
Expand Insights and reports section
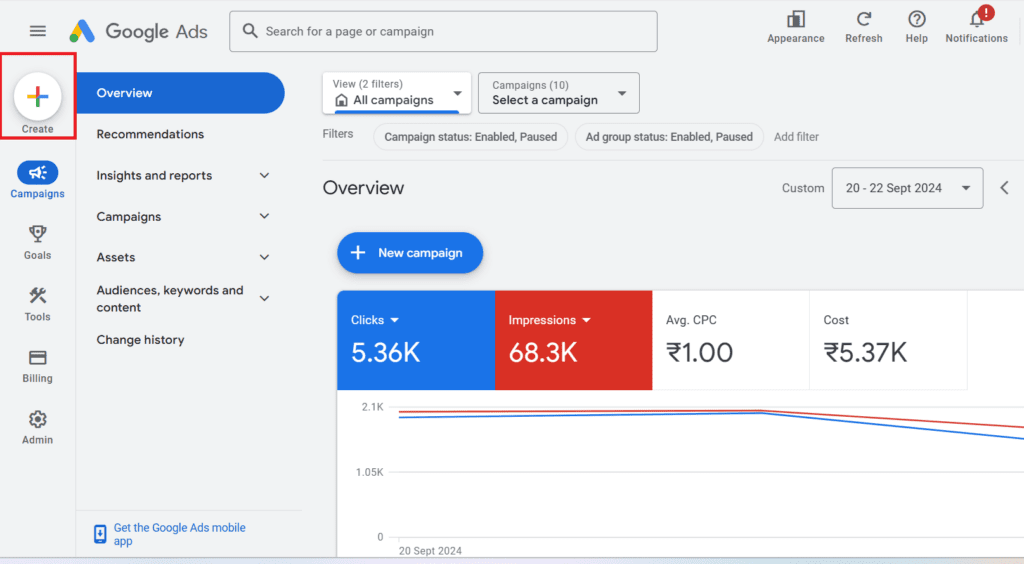click(x=264, y=176)
